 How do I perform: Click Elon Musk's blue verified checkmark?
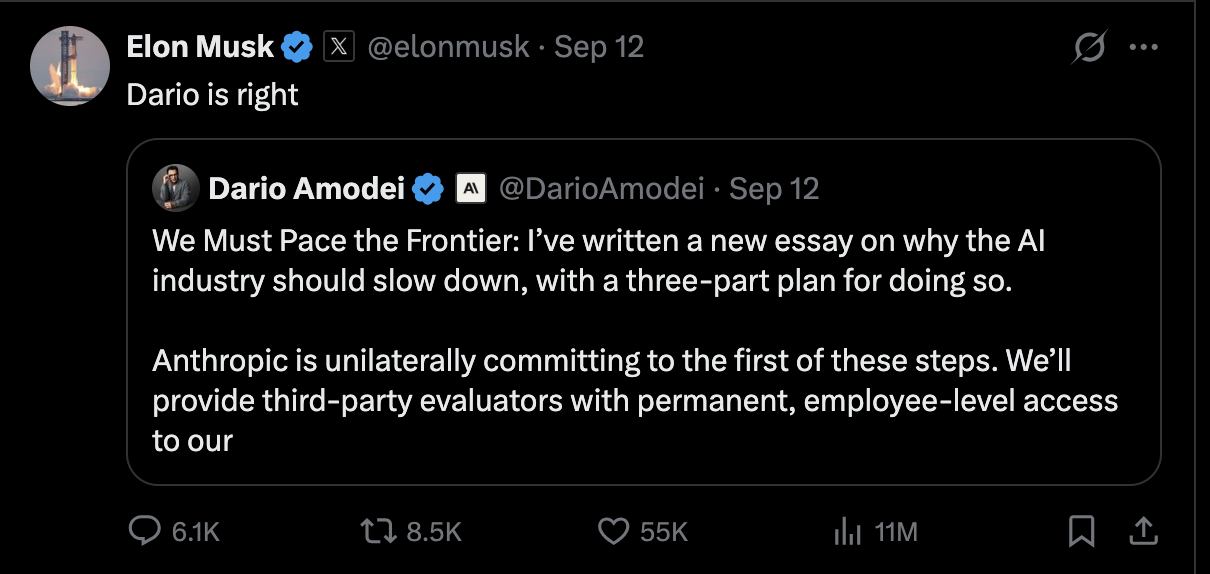click(x=298, y=46)
